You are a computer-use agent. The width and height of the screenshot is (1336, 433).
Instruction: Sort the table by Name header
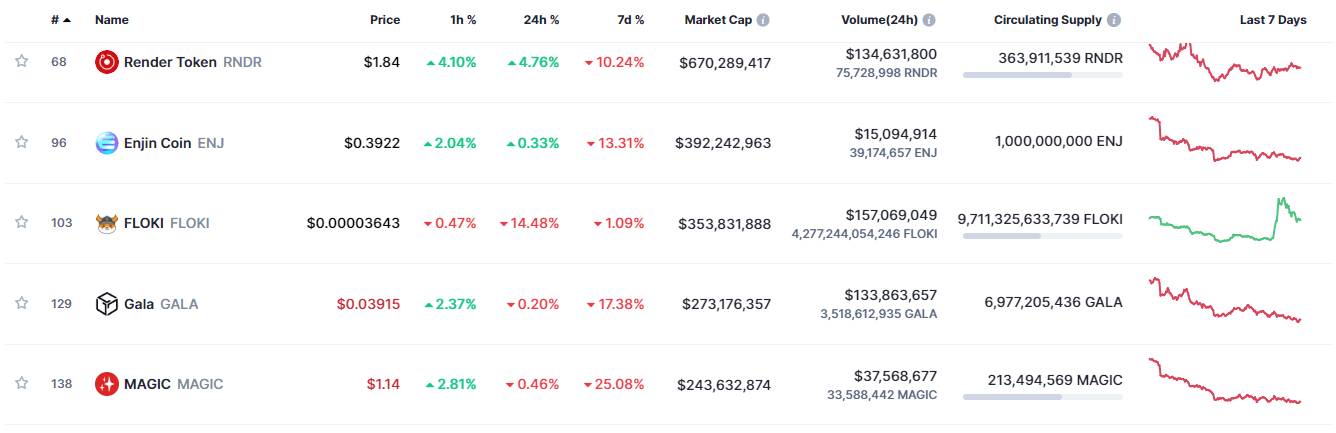[x=111, y=20]
